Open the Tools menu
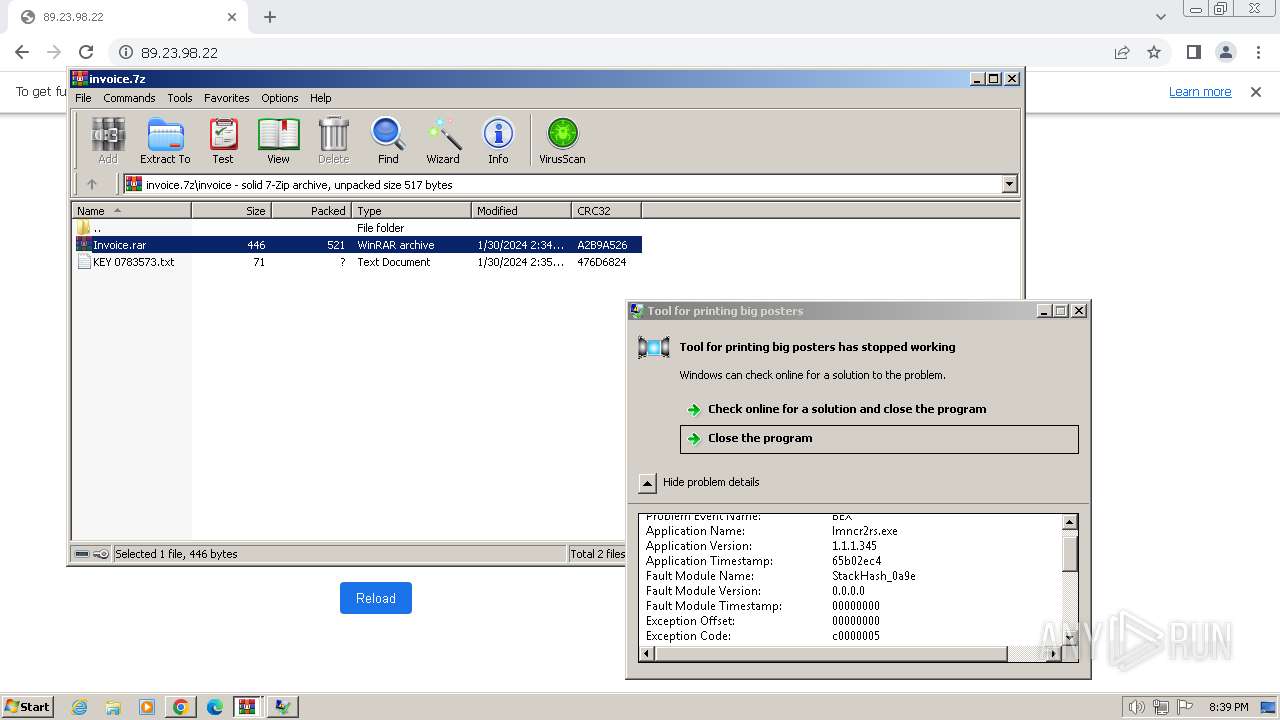The height and width of the screenshot is (720, 1280). point(180,98)
